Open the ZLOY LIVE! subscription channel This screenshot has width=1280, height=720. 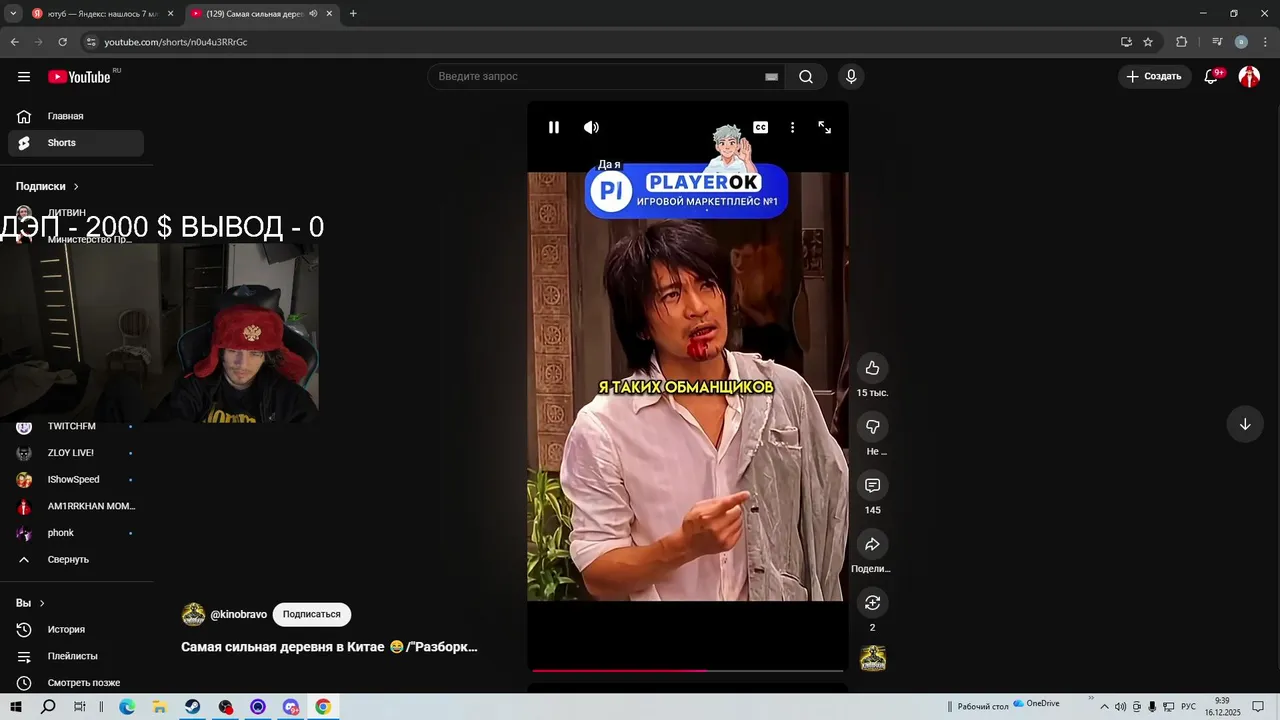coord(76,453)
